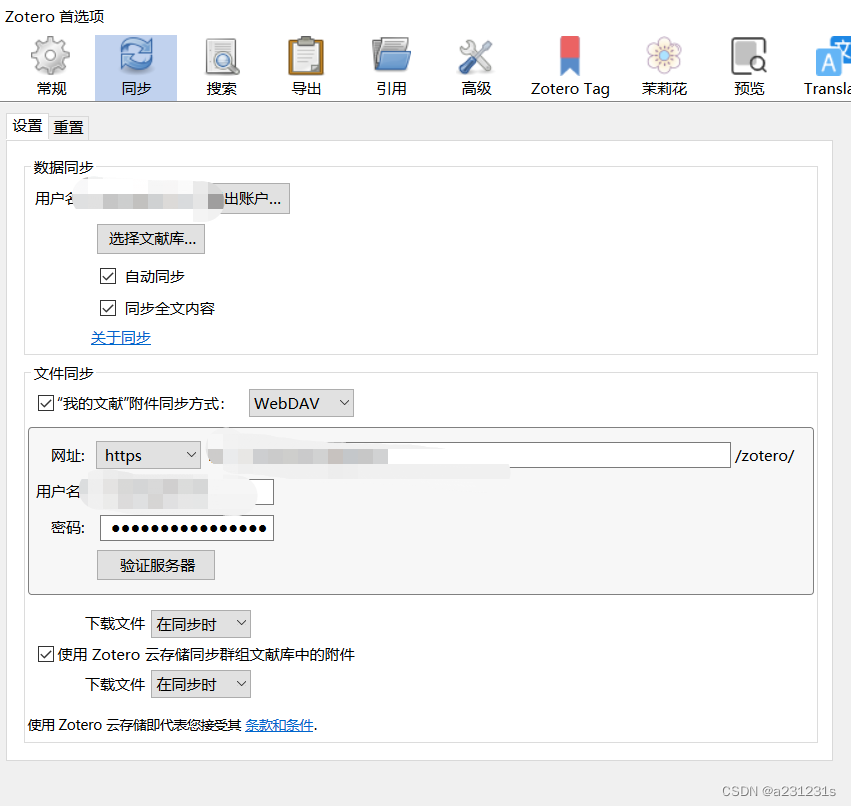This screenshot has width=851, height=806.
Task: Click the 密码 password field
Action: (187, 528)
